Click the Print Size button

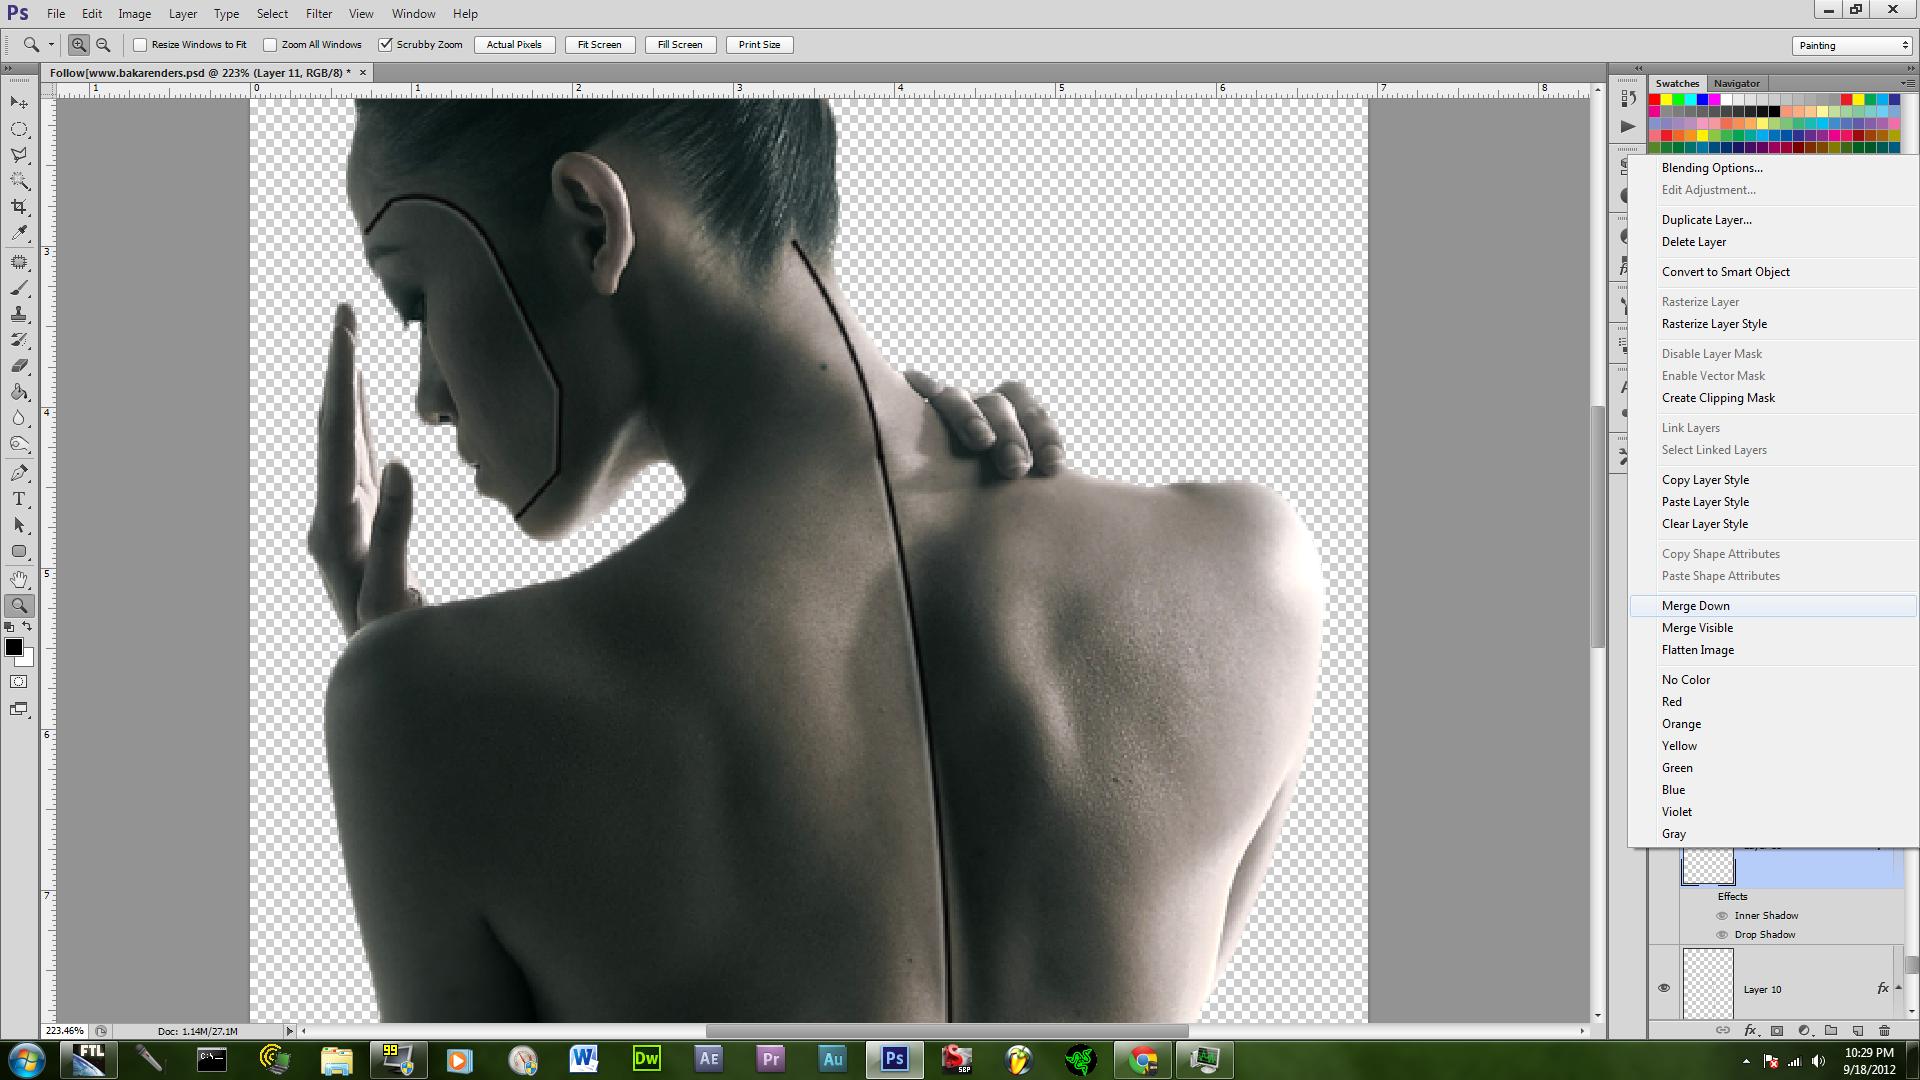(760, 45)
